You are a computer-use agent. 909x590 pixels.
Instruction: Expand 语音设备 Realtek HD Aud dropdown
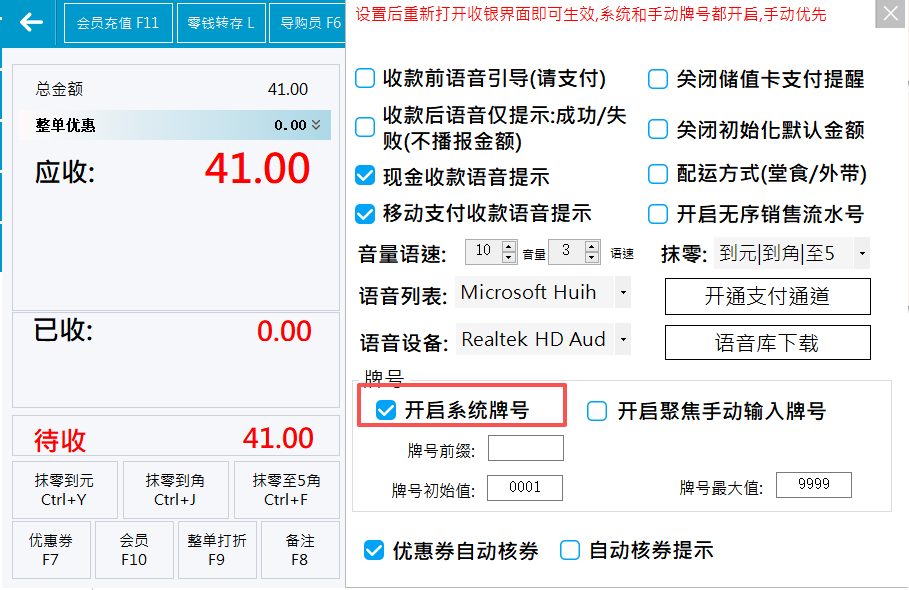point(622,340)
